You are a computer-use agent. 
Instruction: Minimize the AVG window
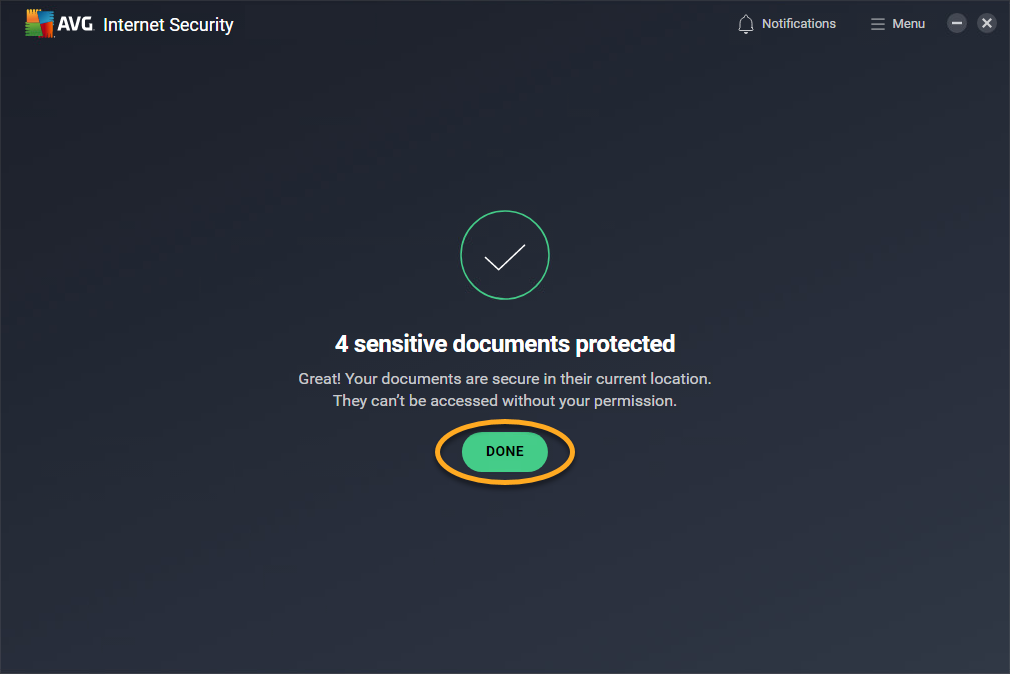[x=957, y=23]
